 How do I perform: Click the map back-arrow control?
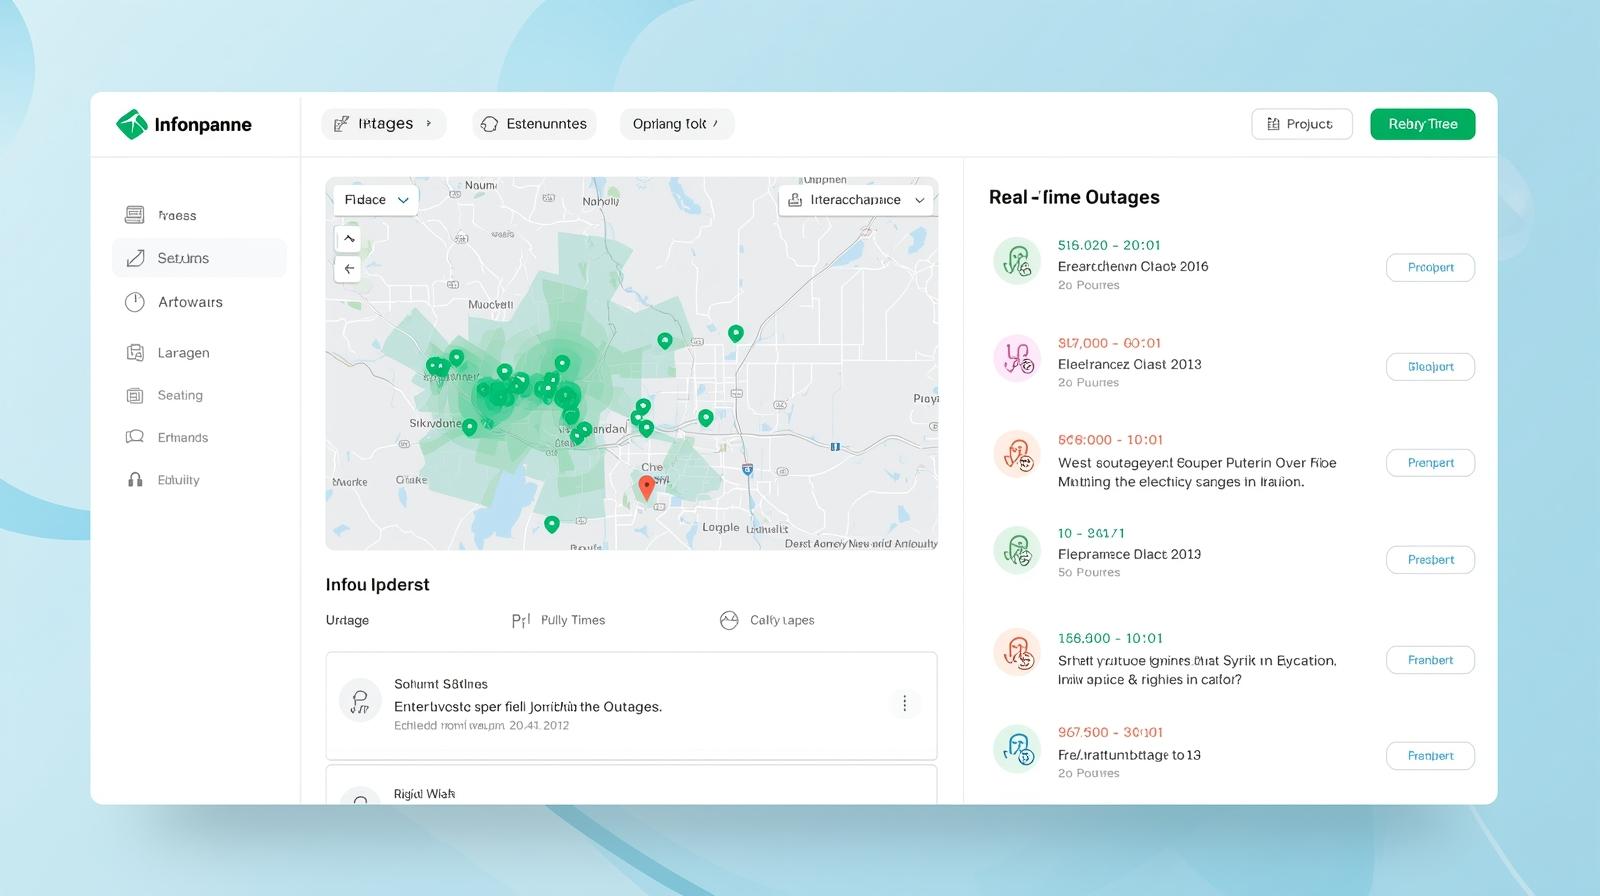pos(348,268)
